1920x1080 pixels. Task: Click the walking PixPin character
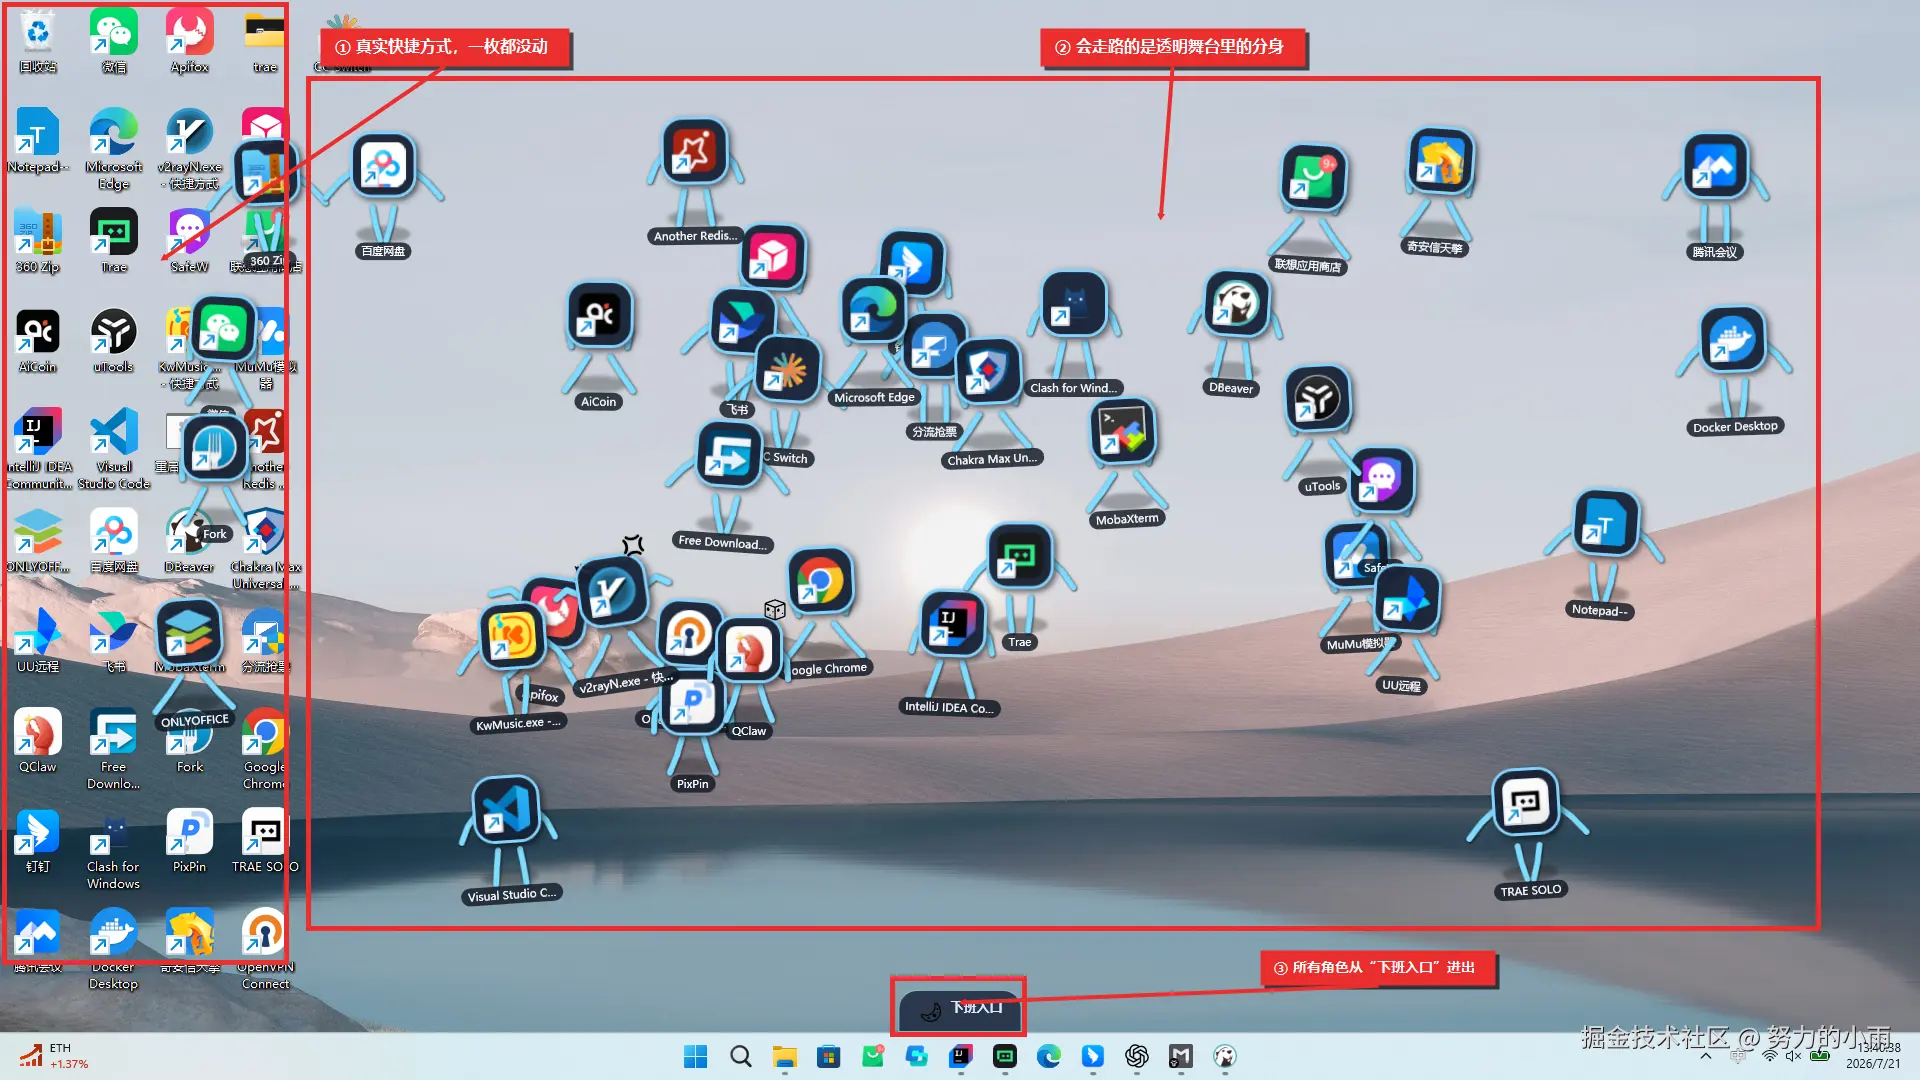694,704
